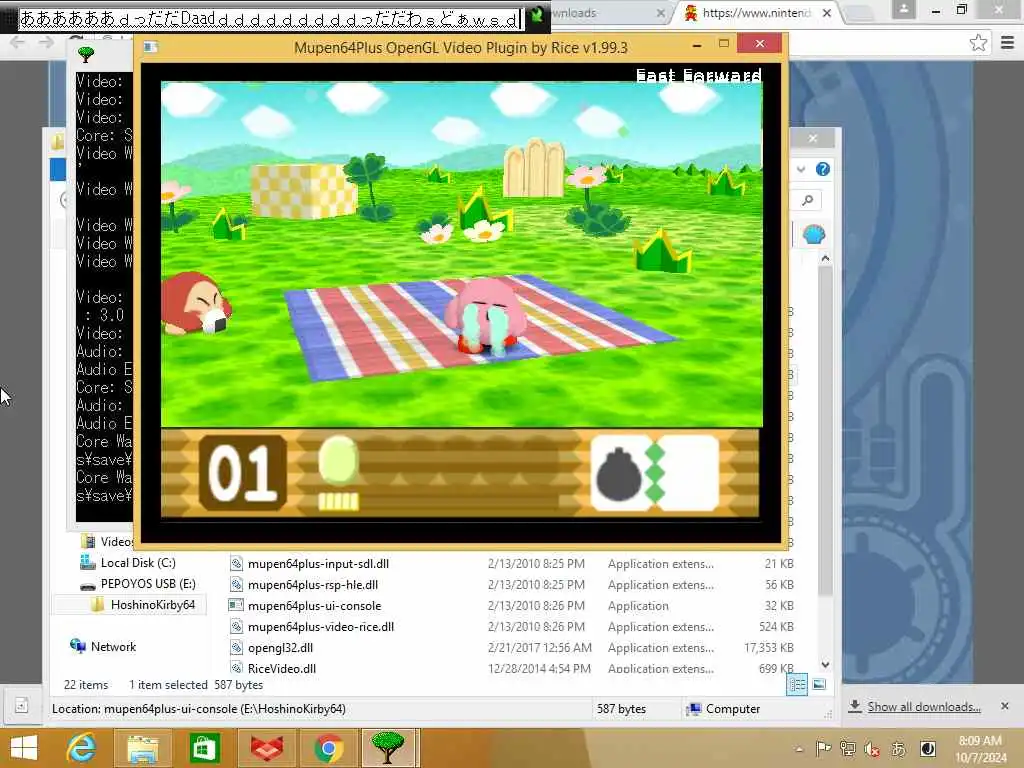Image resolution: width=1024 pixels, height=768 pixels.
Task: Click the Mupen64Plus title bar icon
Action: pos(151,46)
